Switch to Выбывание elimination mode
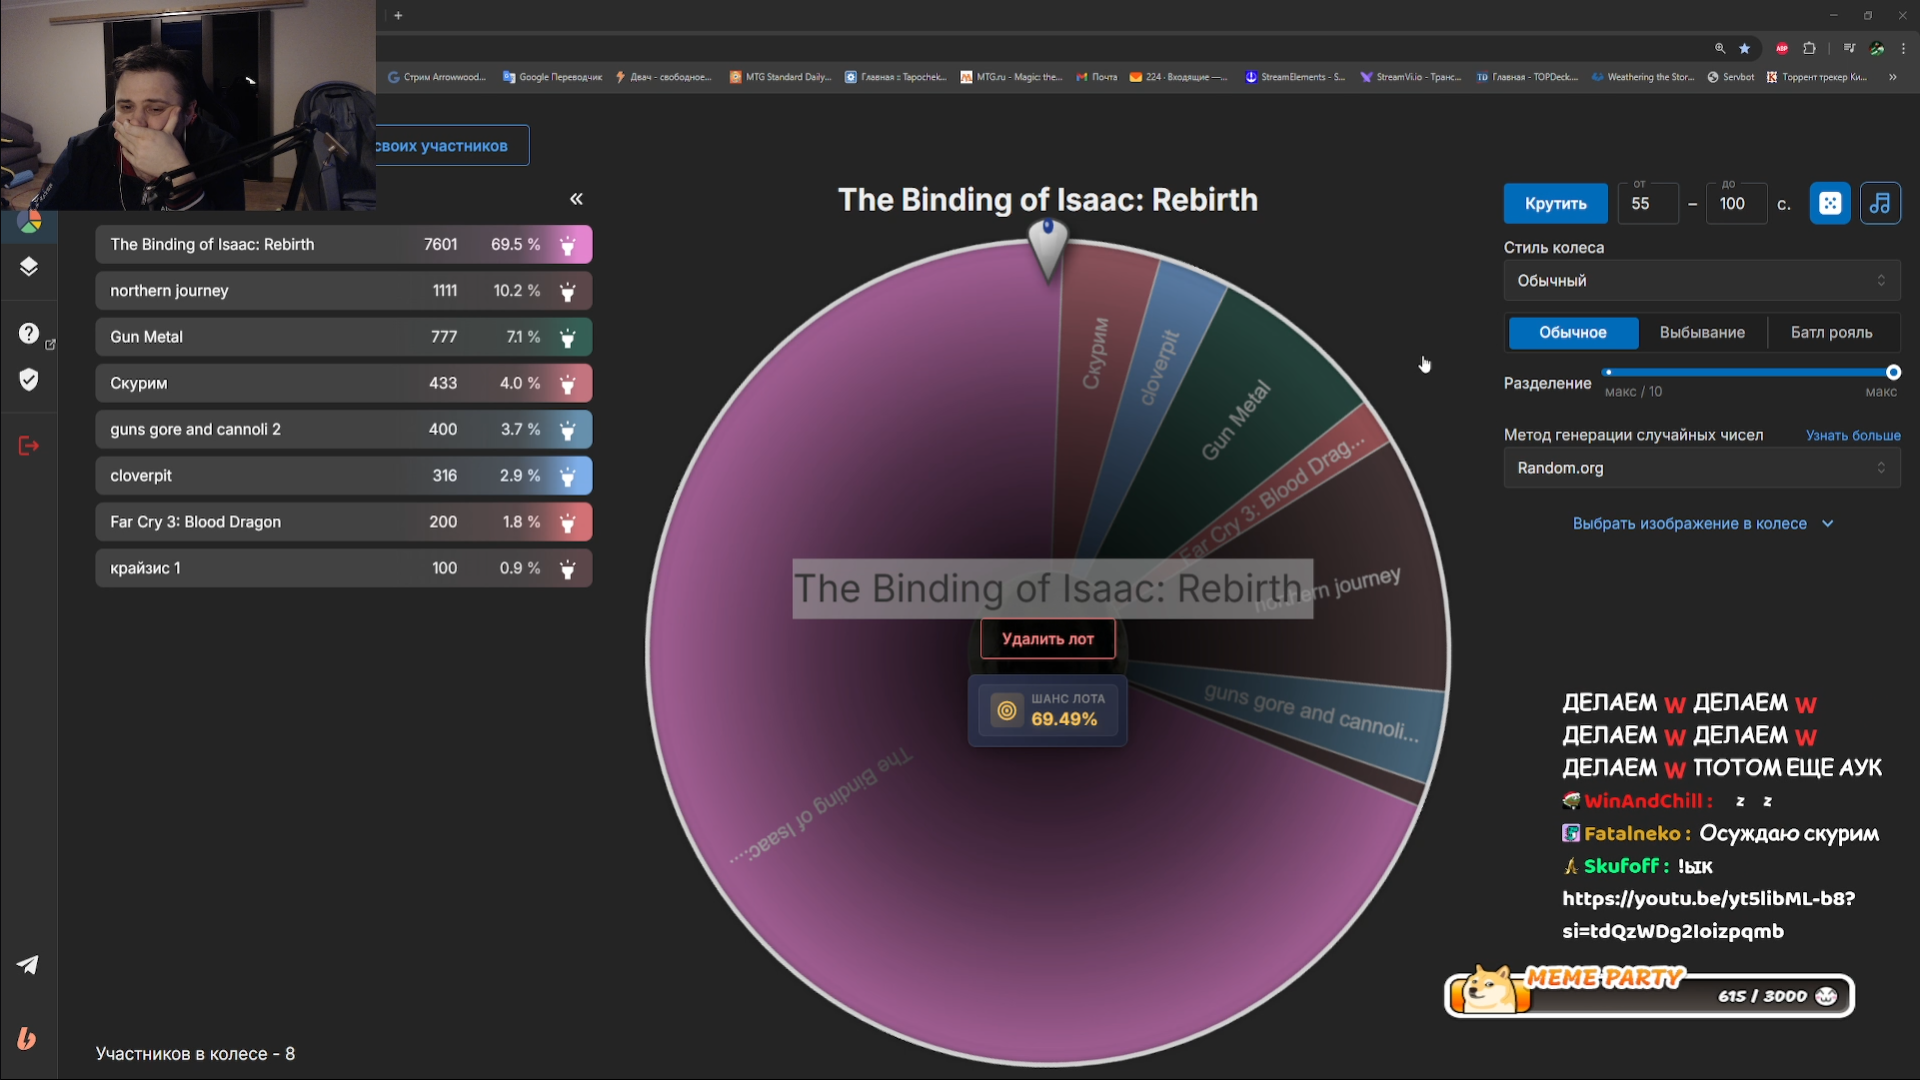The width and height of the screenshot is (1920, 1080). (x=1702, y=332)
